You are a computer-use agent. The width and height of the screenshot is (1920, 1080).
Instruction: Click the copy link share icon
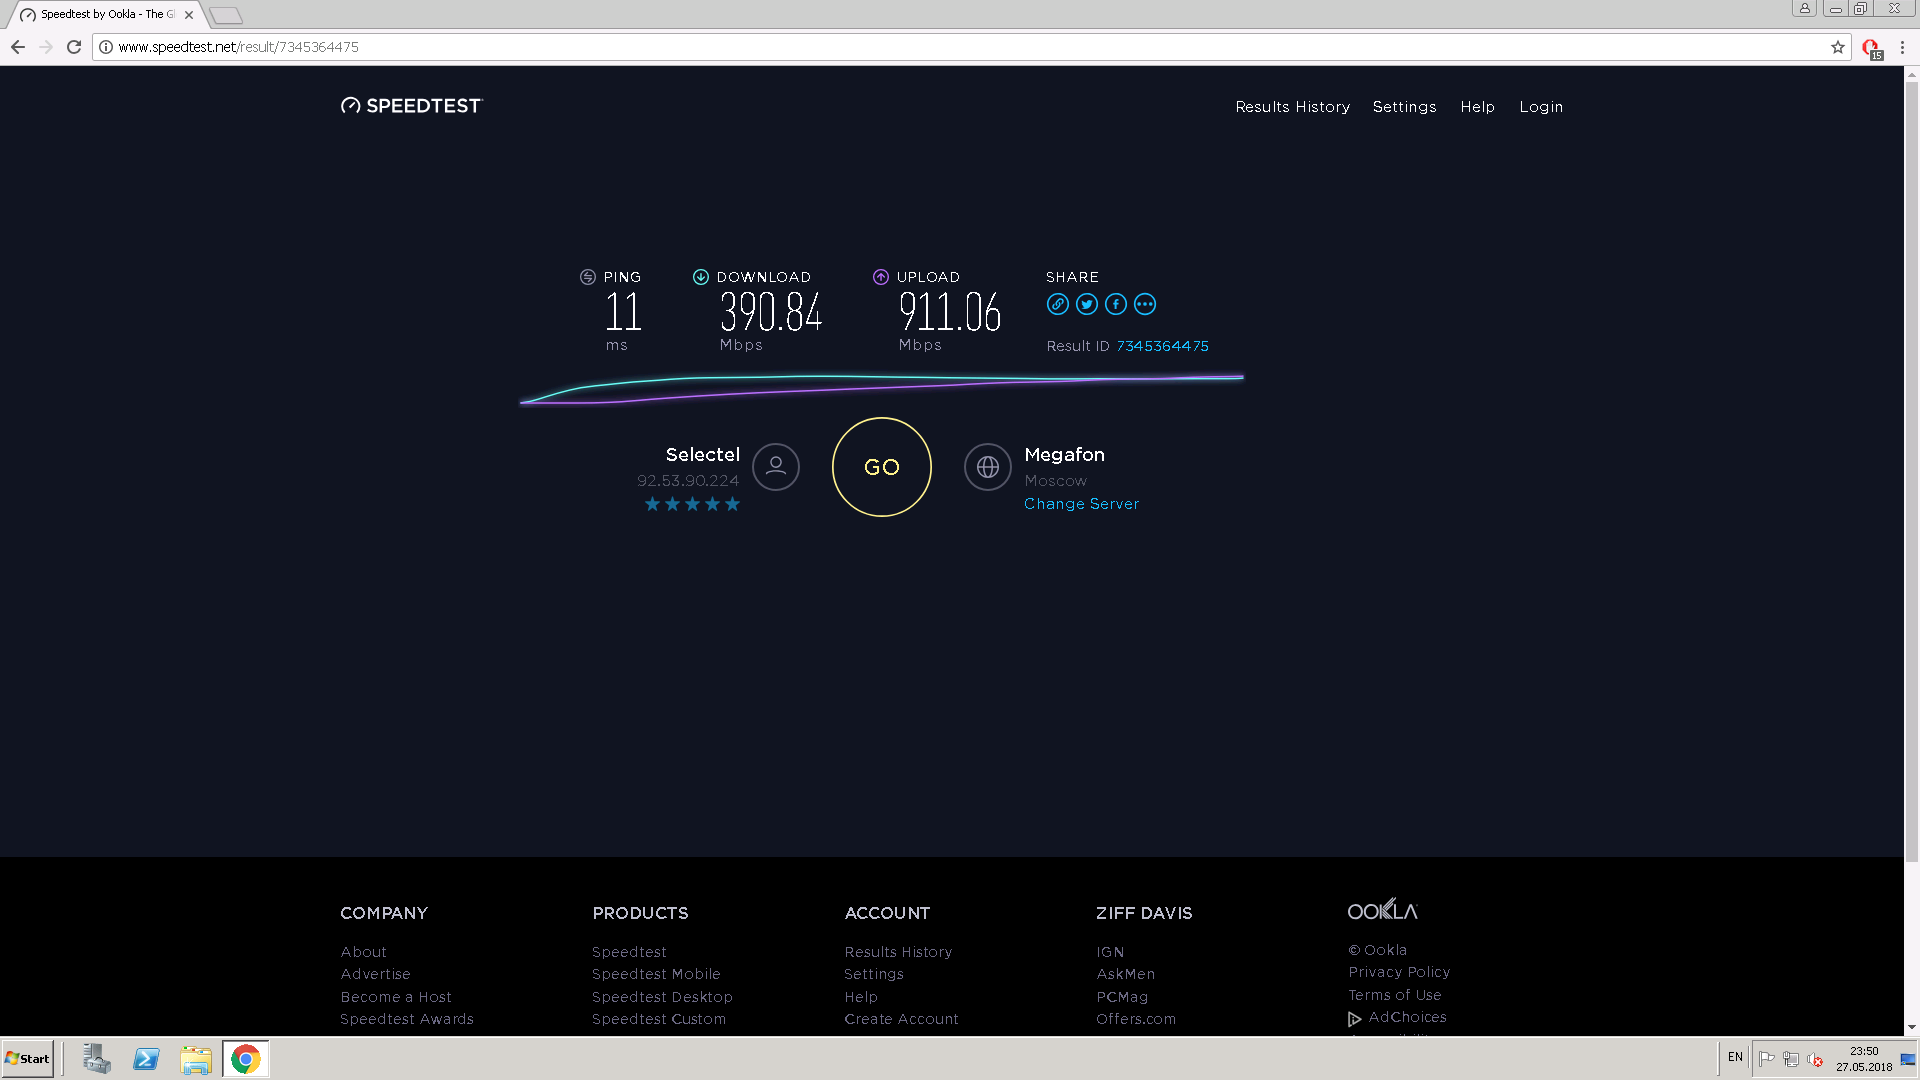pos(1057,304)
